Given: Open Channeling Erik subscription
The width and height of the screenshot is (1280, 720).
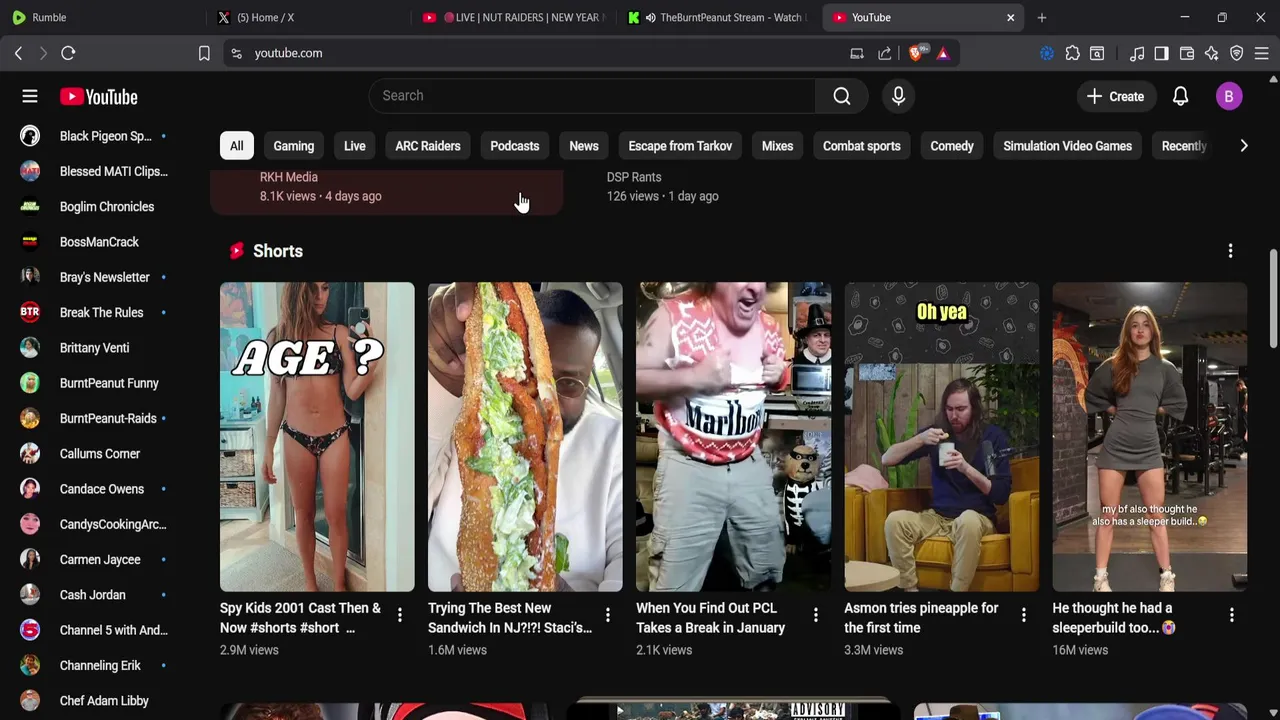Looking at the screenshot, I should 98,666.
